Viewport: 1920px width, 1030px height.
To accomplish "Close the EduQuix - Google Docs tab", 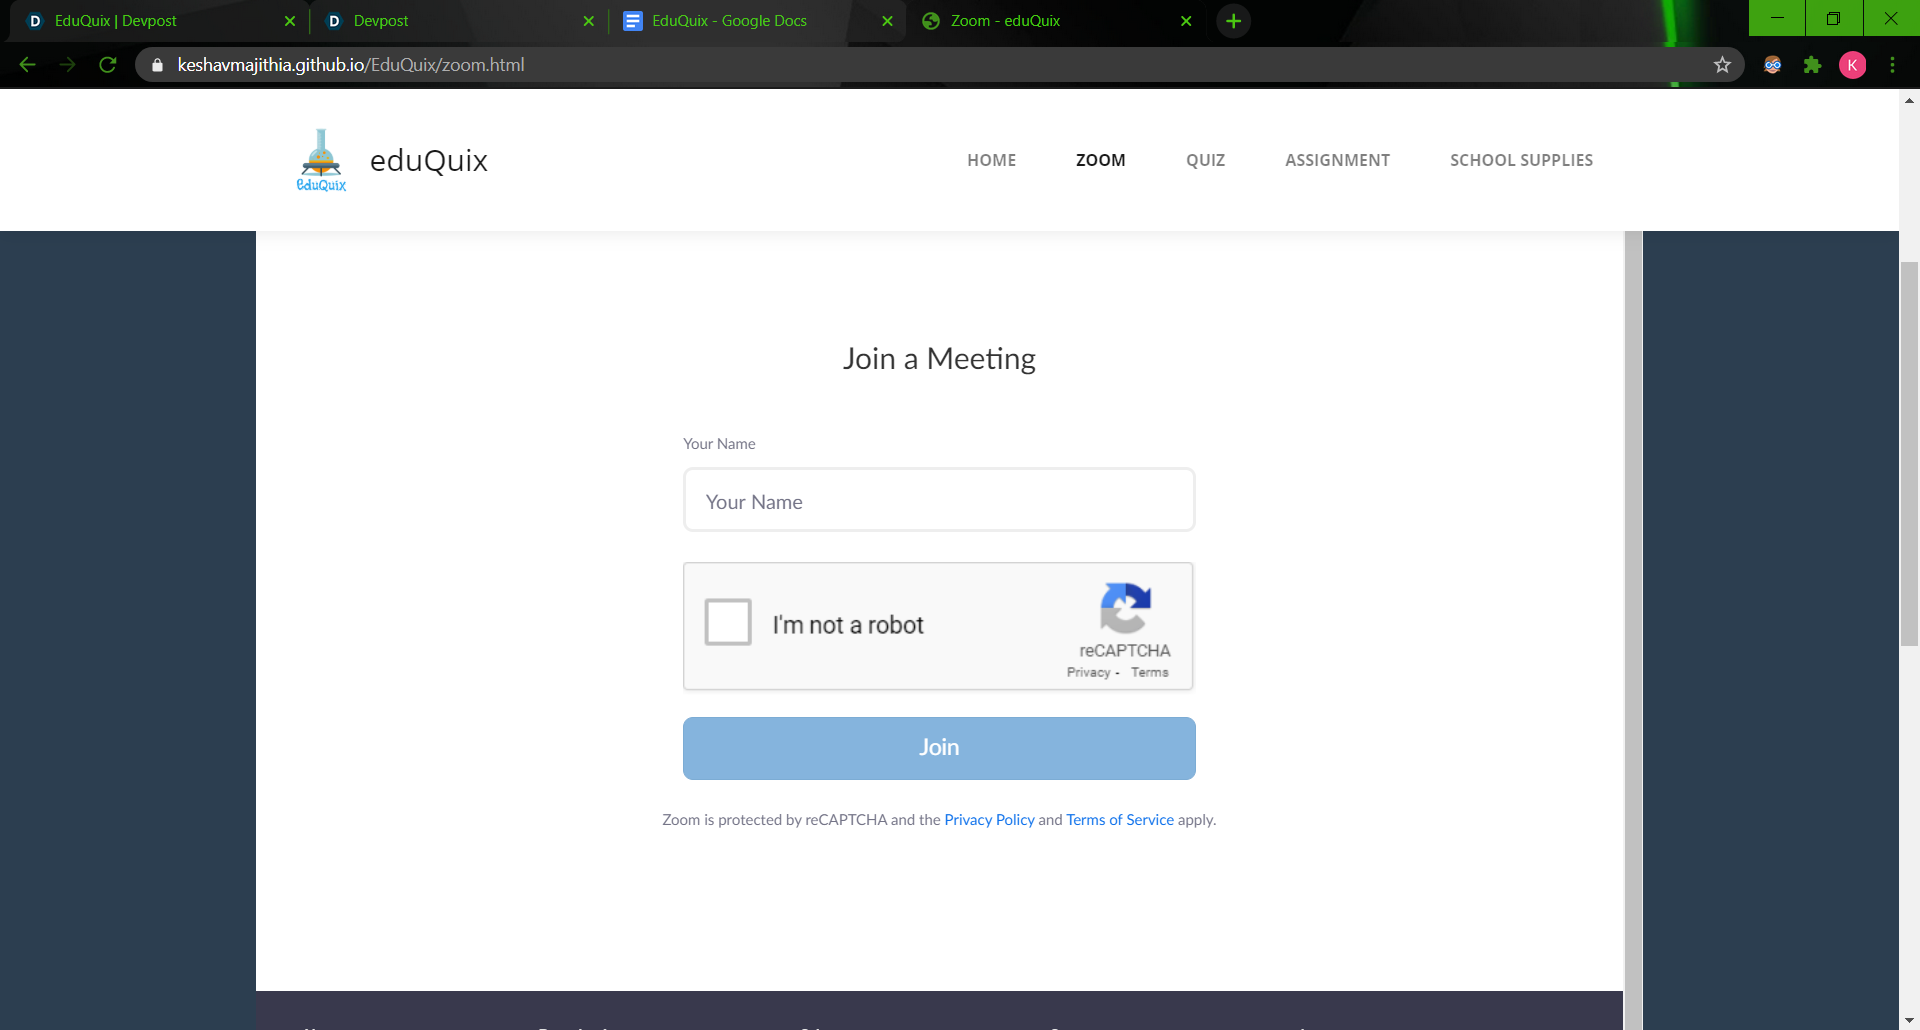I will pyautogui.click(x=887, y=21).
